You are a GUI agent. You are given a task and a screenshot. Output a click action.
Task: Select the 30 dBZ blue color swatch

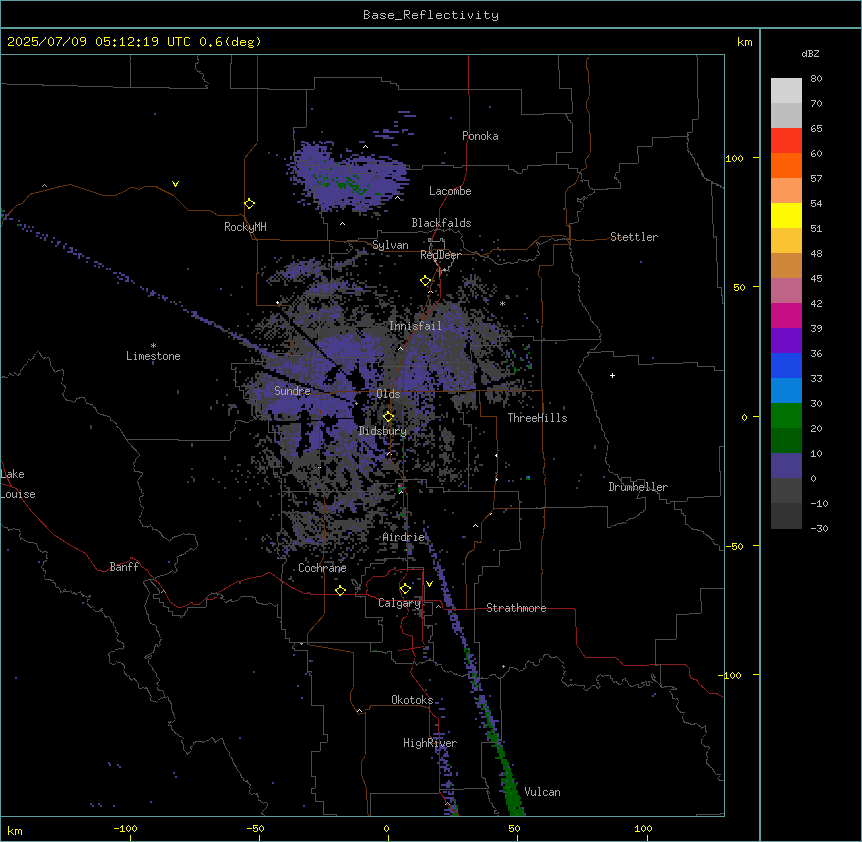tap(786, 390)
